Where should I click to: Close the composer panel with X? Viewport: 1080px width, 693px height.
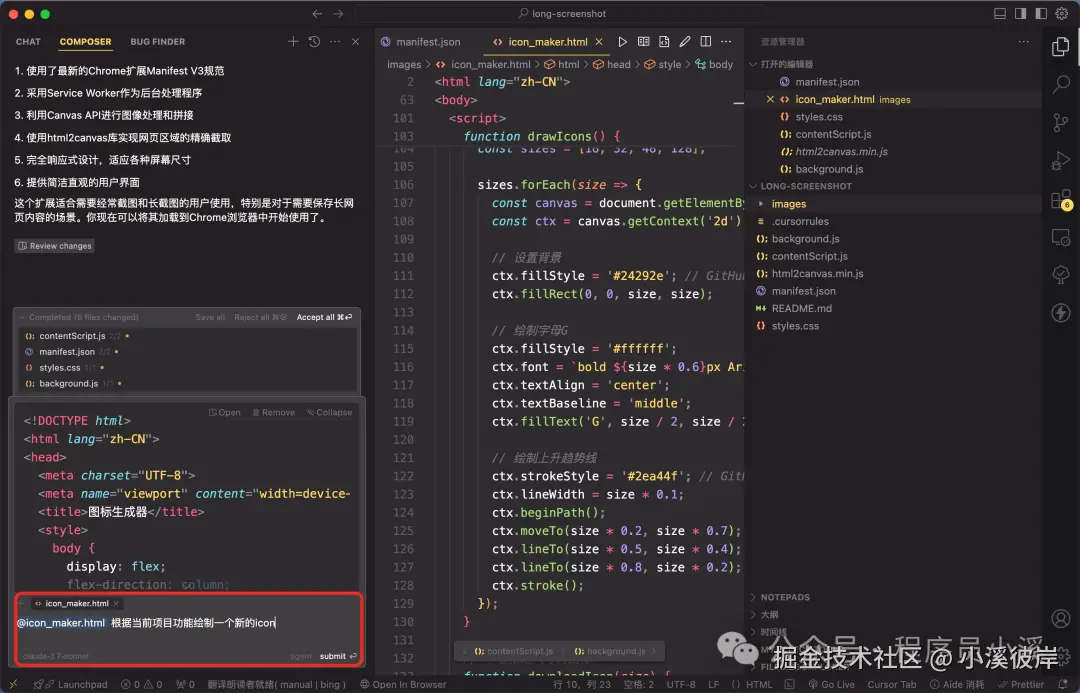355,42
